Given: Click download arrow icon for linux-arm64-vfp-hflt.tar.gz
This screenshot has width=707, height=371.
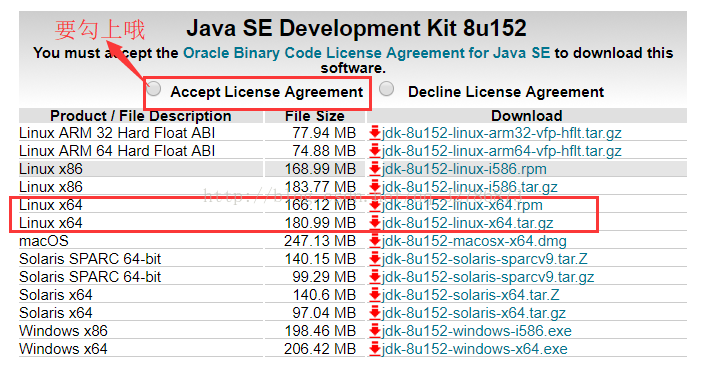Looking at the screenshot, I should coord(375,151).
